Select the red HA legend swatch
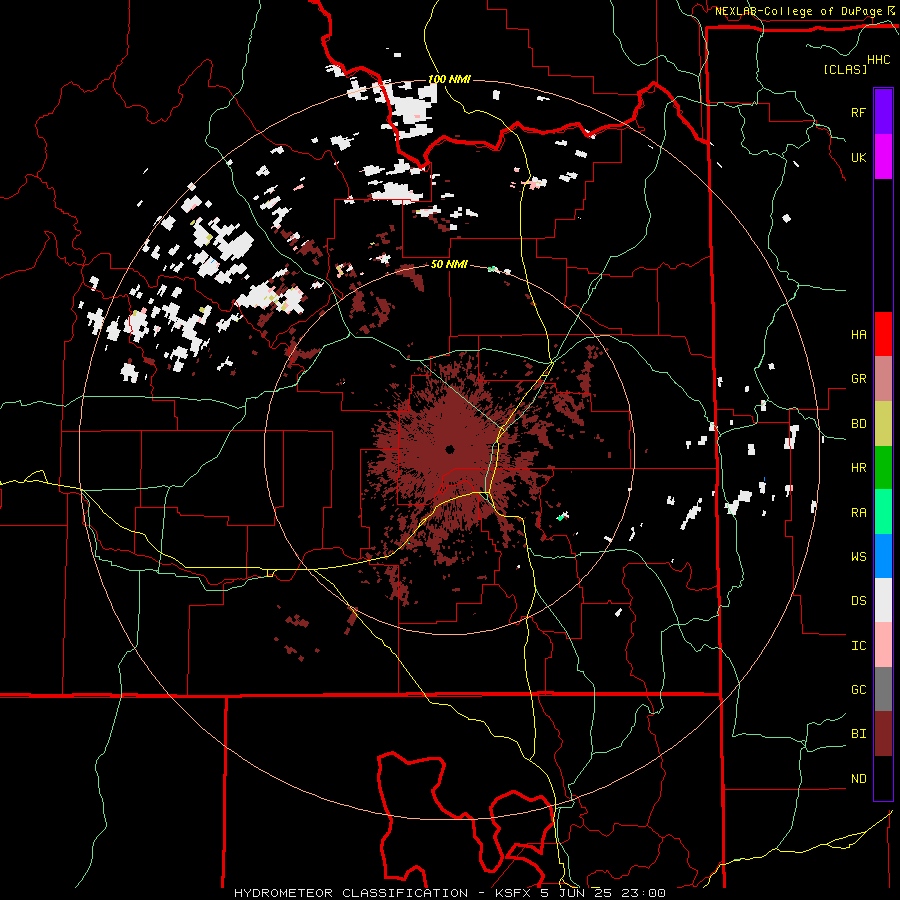The image size is (900, 900). coord(883,334)
